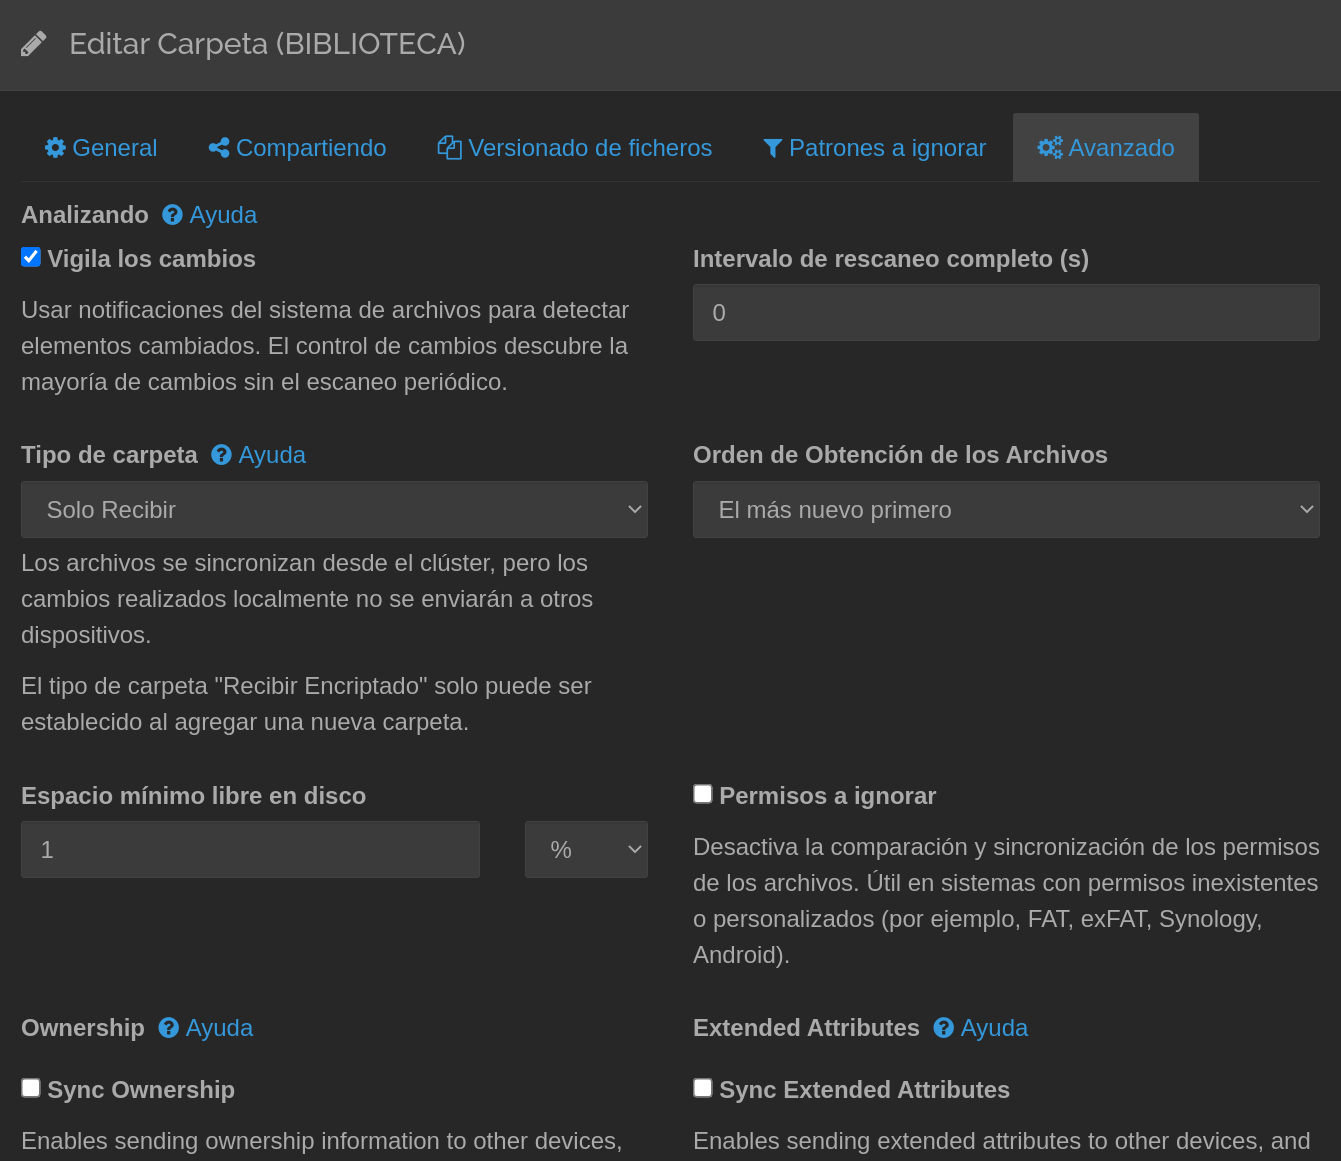Open the Solo Recibir folder type dropdown
The width and height of the screenshot is (1341, 1161).
pos(334,510)
